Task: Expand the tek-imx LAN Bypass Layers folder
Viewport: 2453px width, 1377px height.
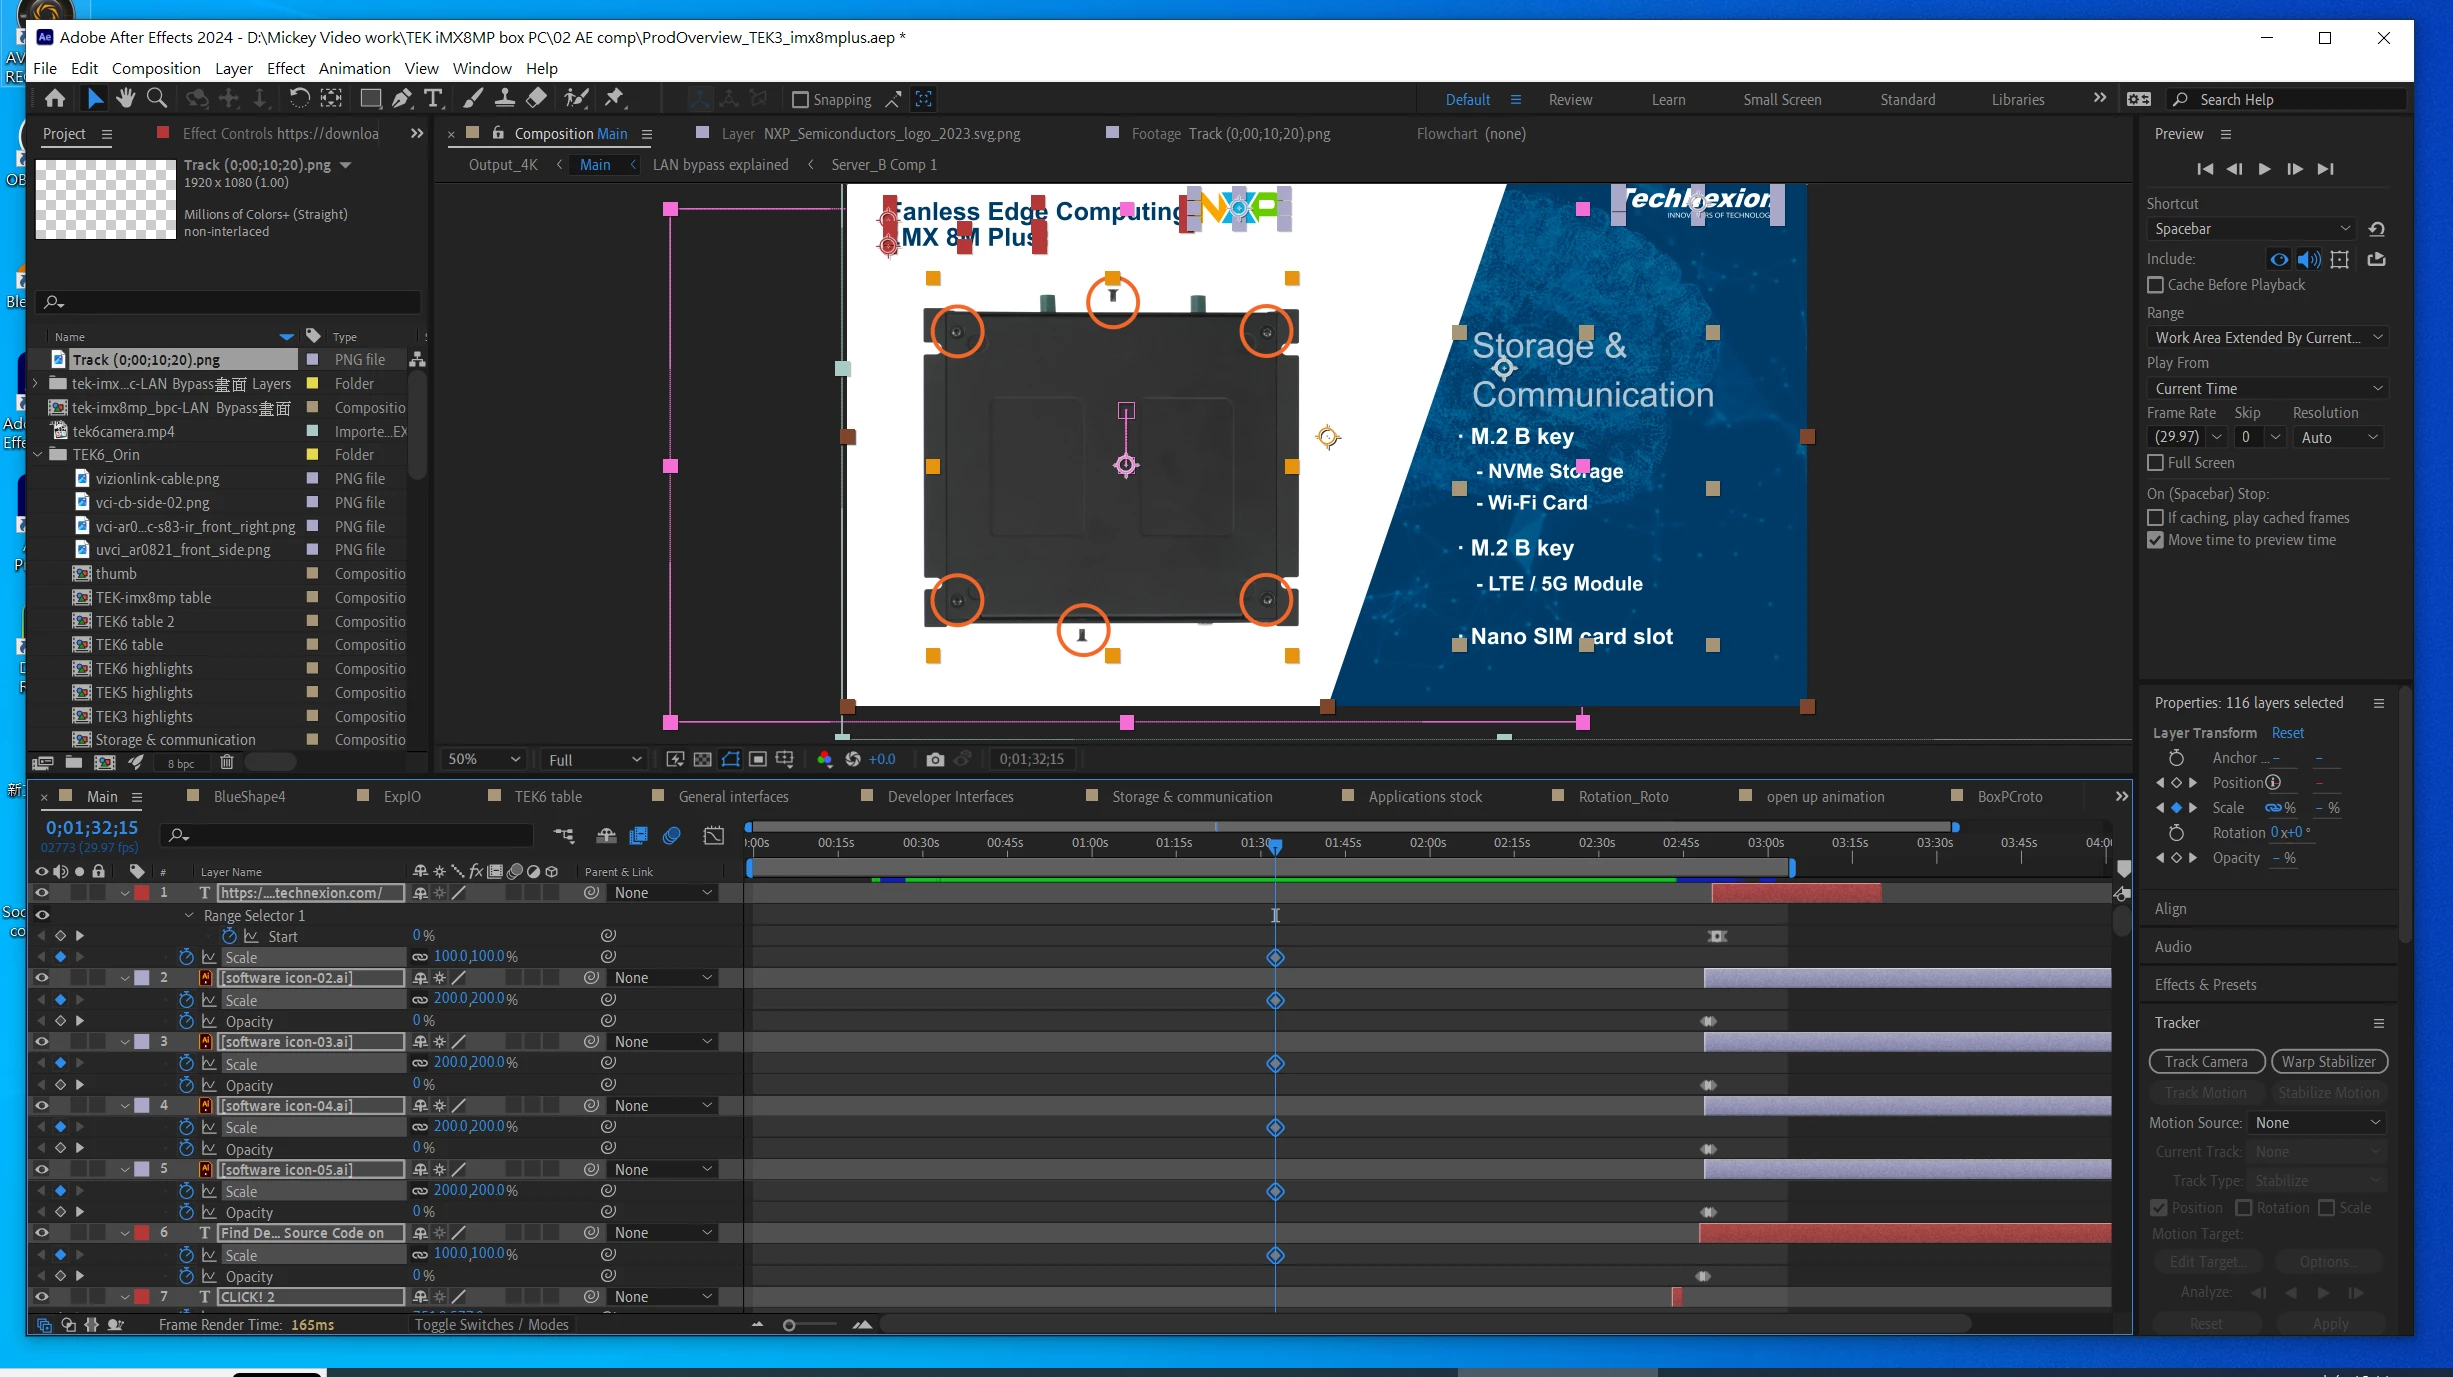Action: tap(37, 384)
